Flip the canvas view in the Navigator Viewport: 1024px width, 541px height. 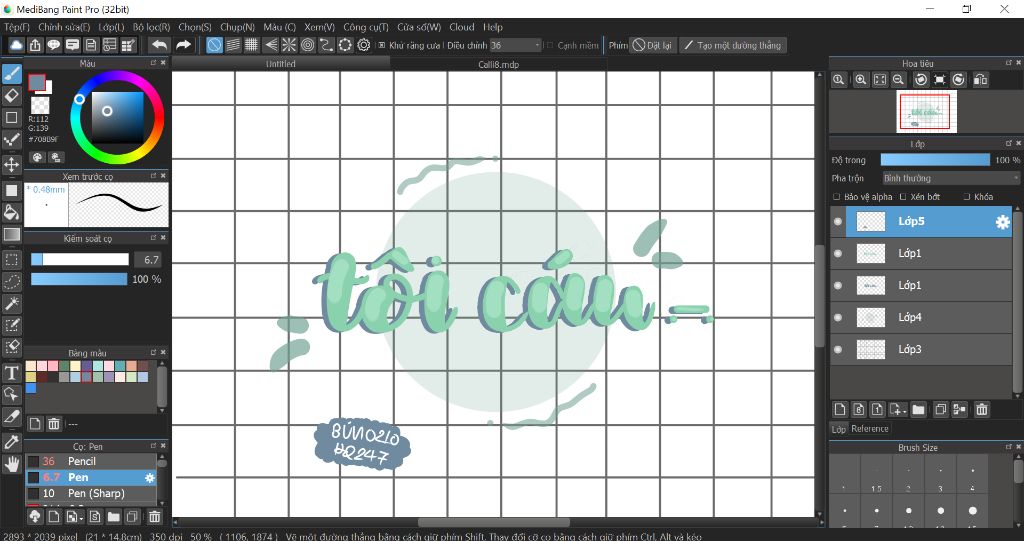click(980, 80)
